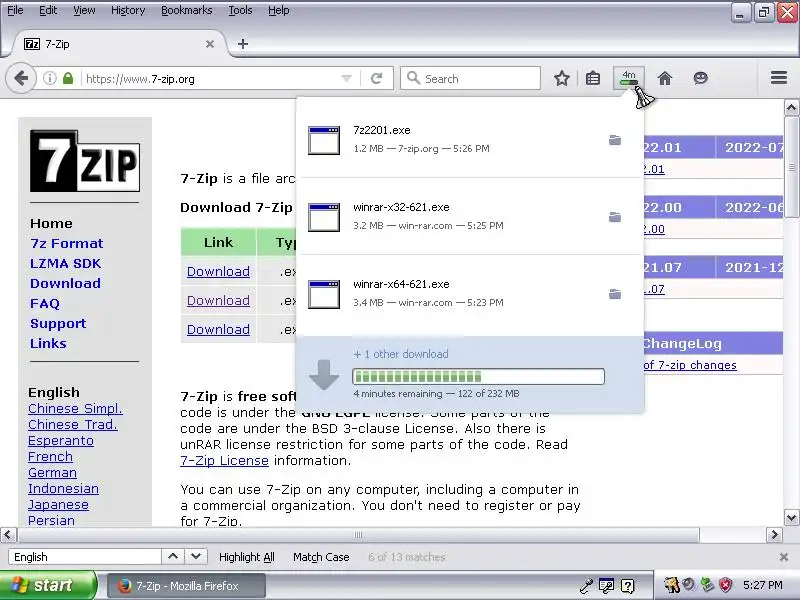The image size is (800, 600).
Task: Open the 'of 7-zip changes' link
Action: [x=690, y=365]
